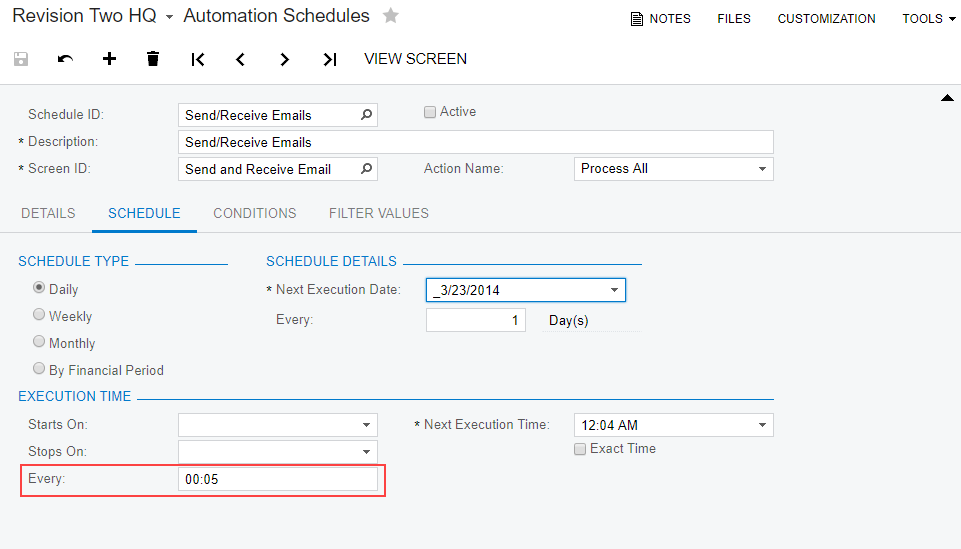Image resolution: width=961 pixels, height=549 pixels.
Task: Open the Filter Values tab
Action: 378,213
